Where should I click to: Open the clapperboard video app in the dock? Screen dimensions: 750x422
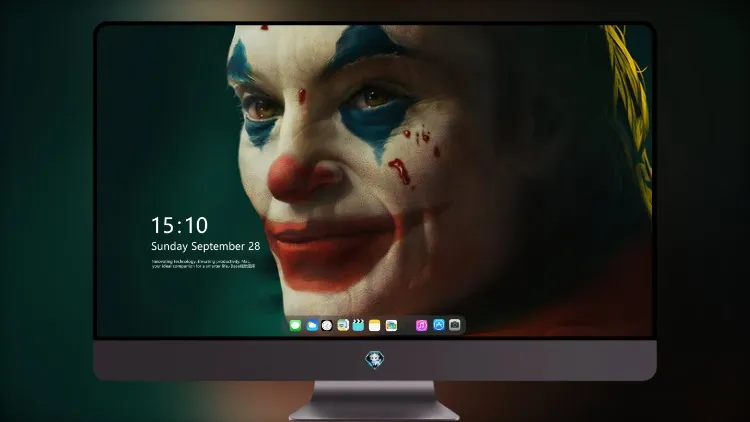[x=358, y=325]
